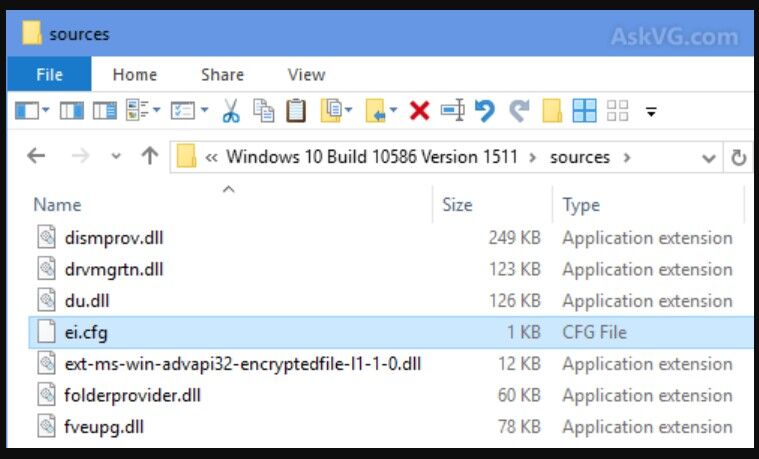
Task: Click the Paste clipboard icon
Action: tap(296, 111)
